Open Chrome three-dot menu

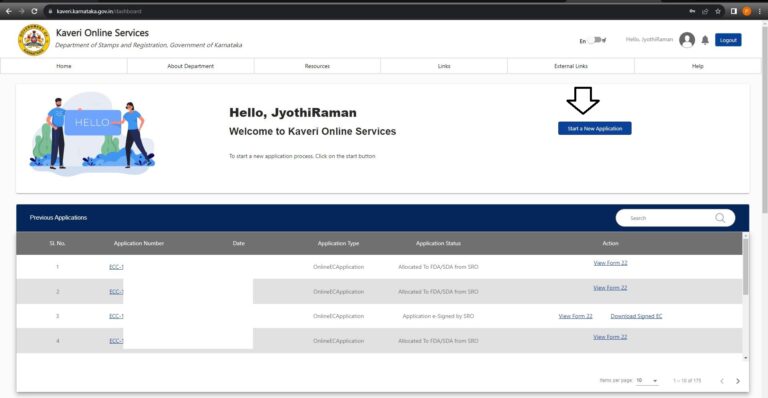760,11
